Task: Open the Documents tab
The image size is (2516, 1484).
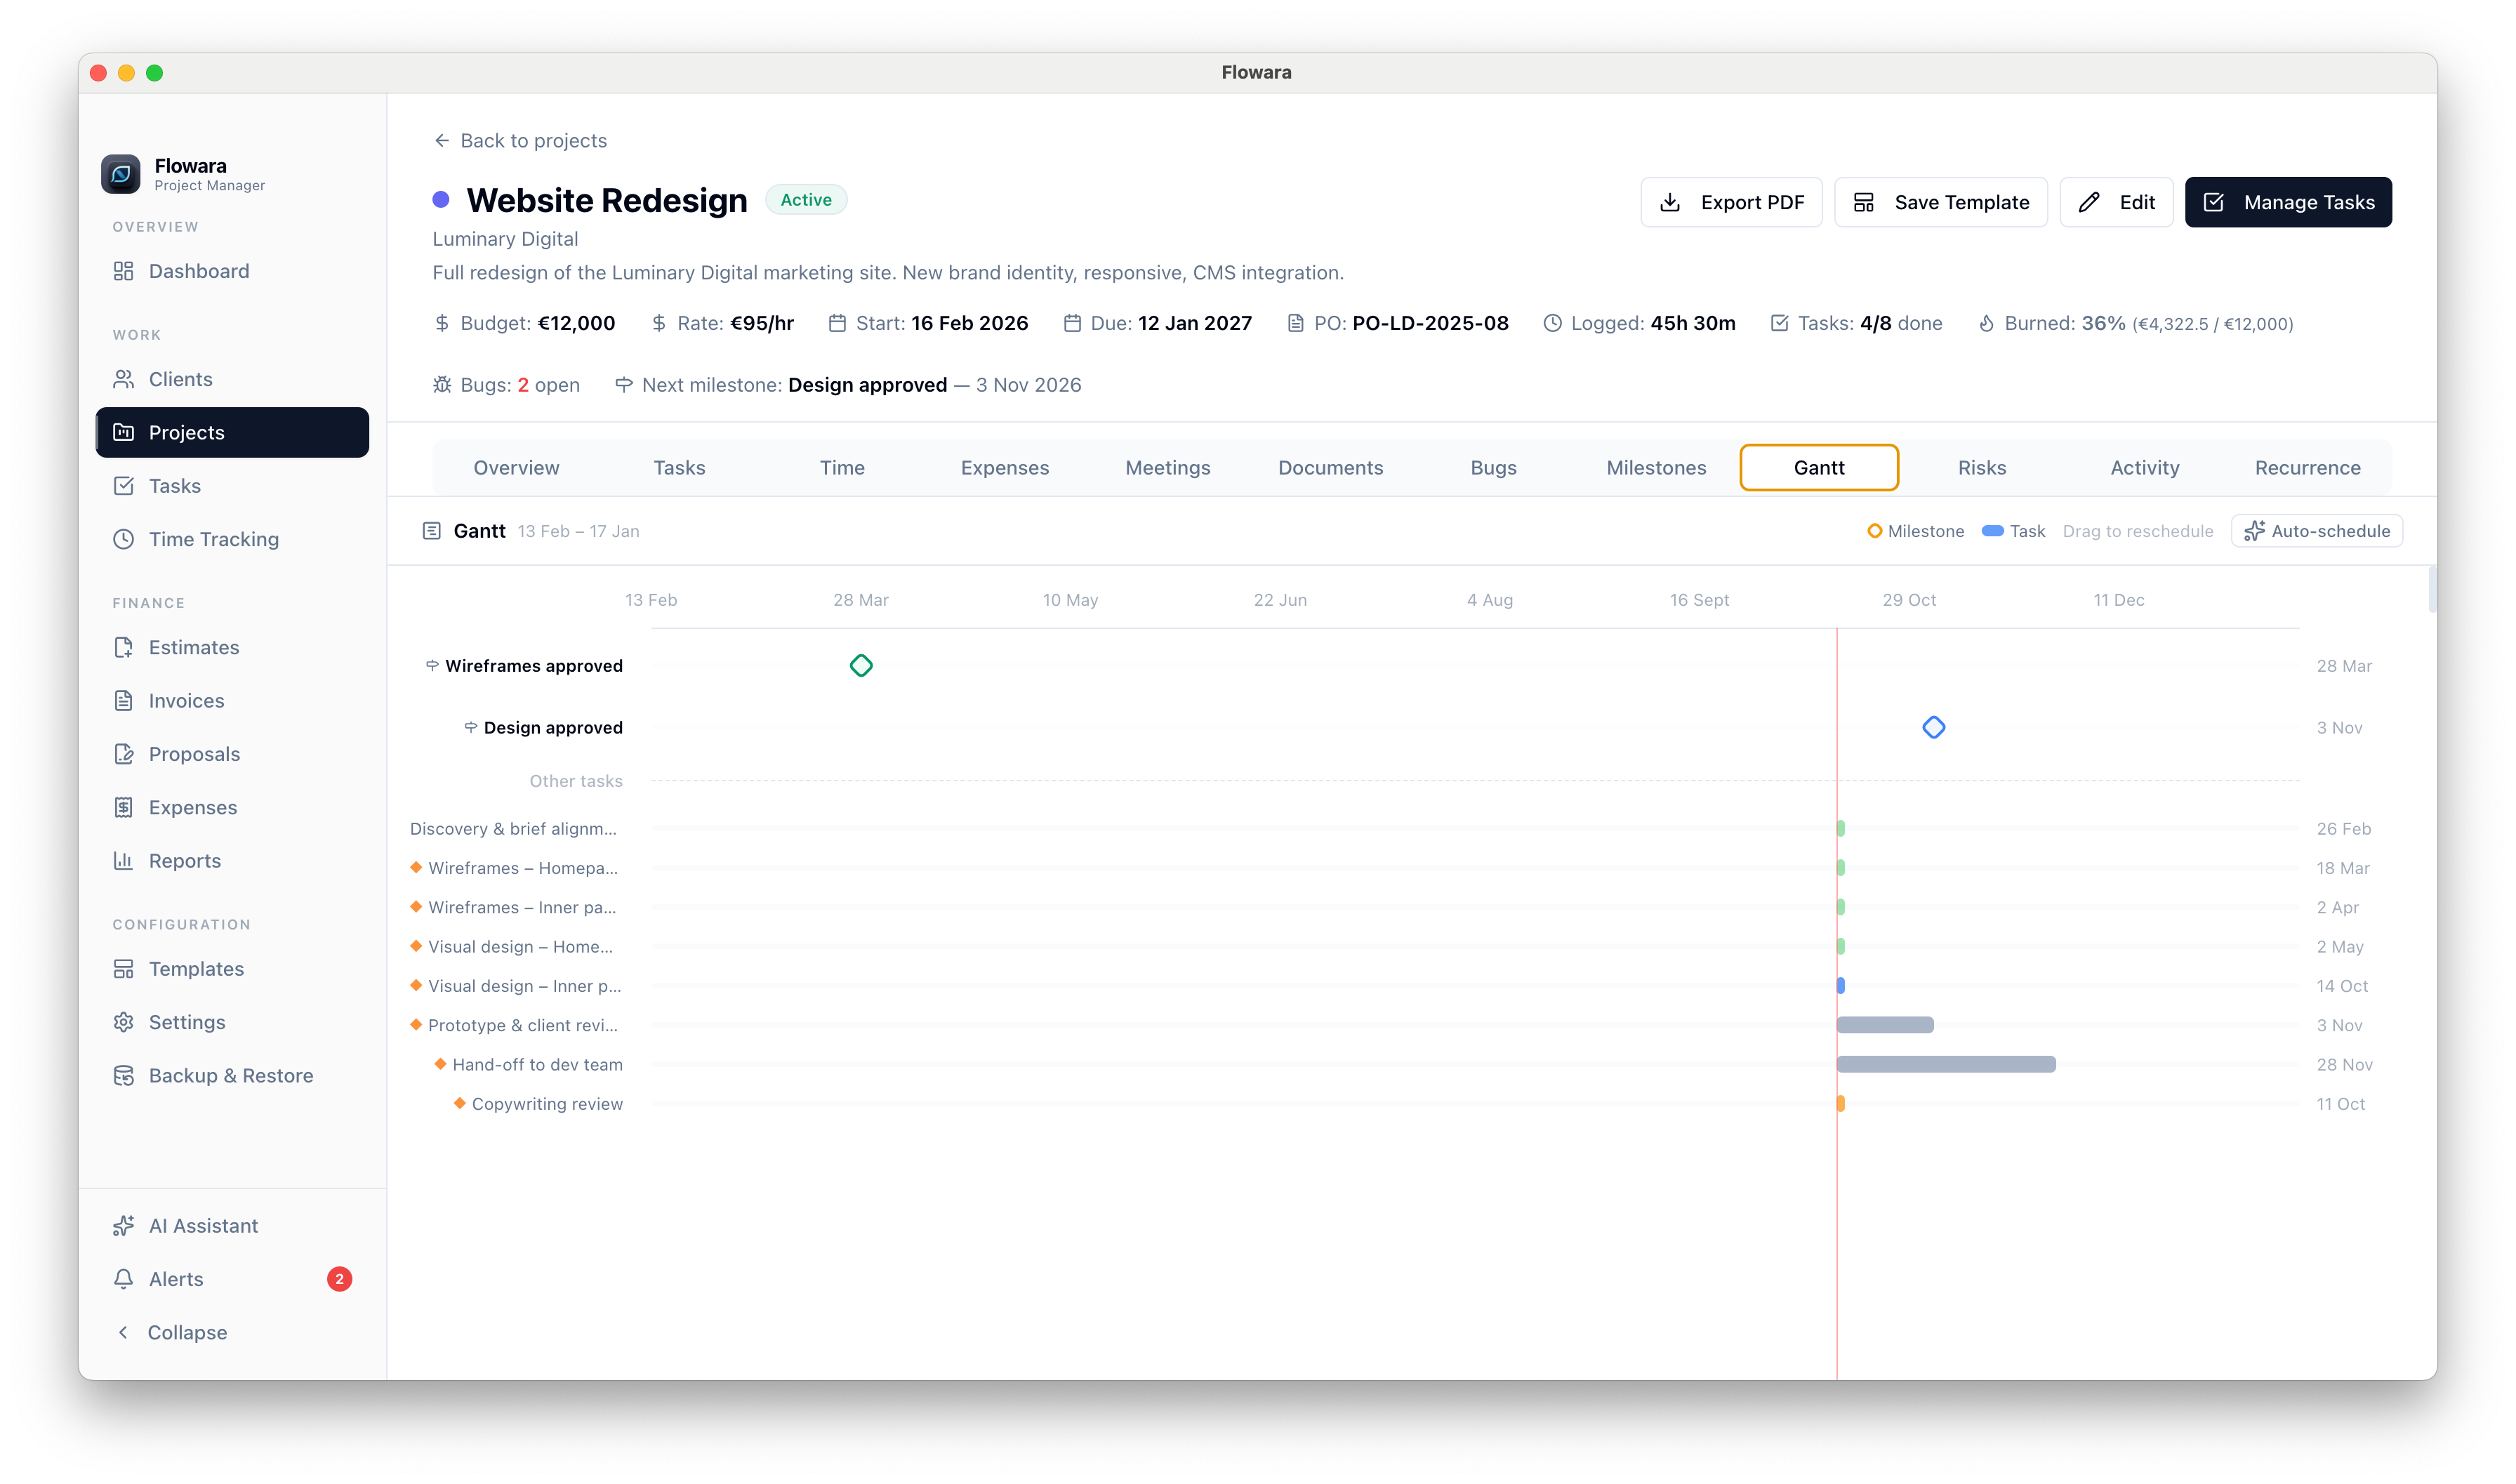Action: 1330,468
